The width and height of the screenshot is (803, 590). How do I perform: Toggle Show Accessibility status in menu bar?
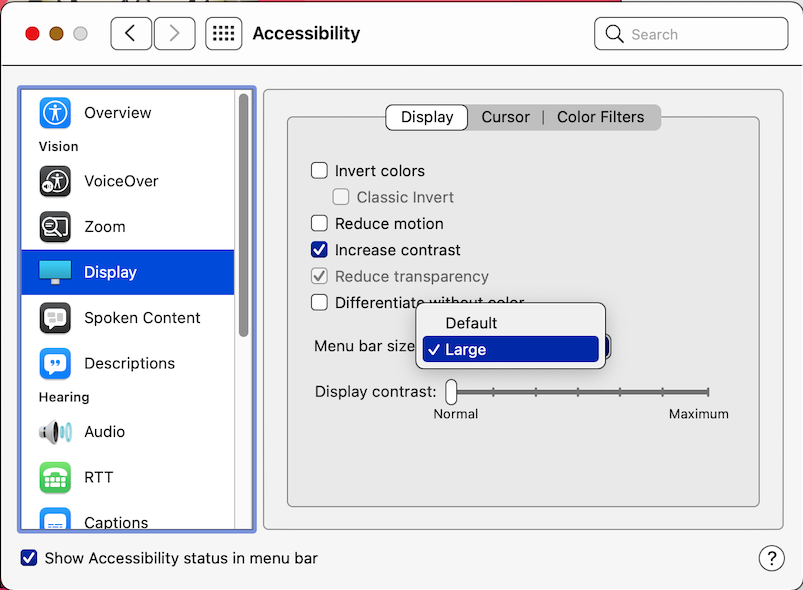[x=30, y=558]
